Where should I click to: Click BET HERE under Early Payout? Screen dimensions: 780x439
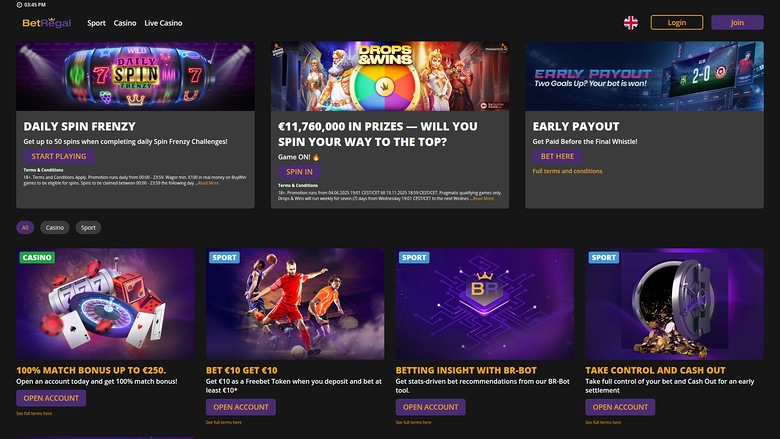[557, 157]
